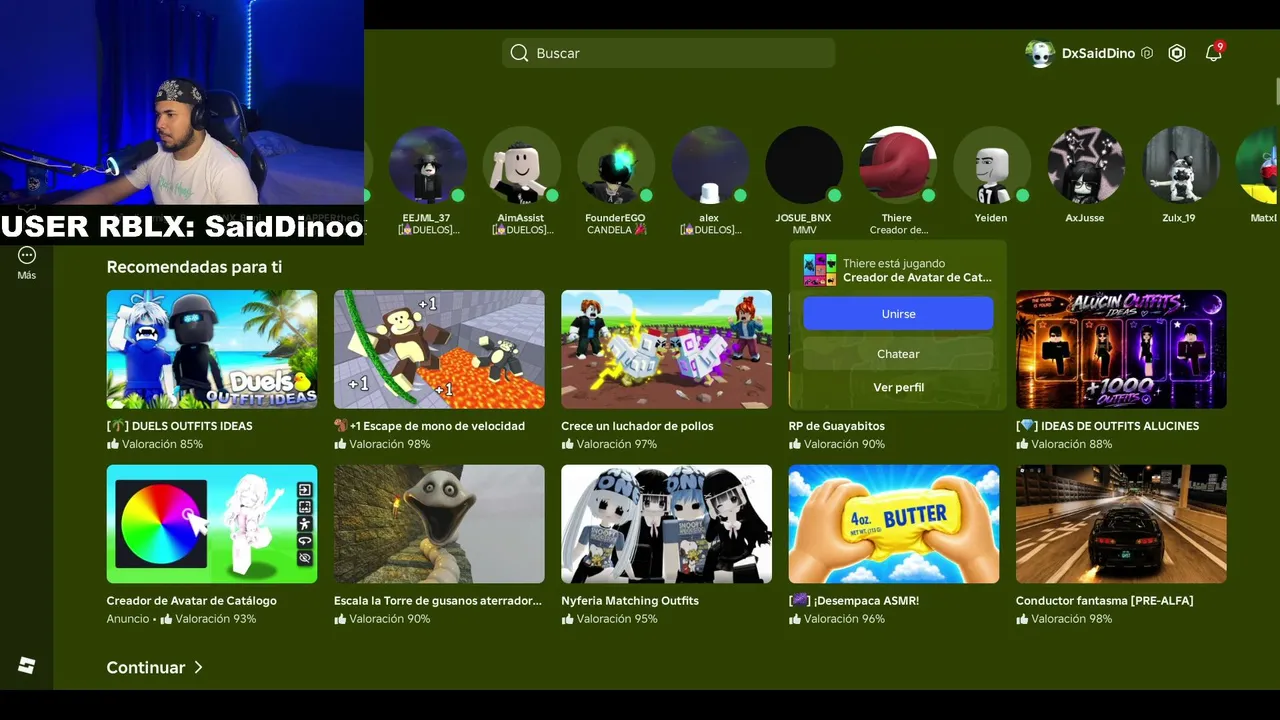The height and width of the screenshot is (720, 1280).
Task: Choose Ver perfil in the popup
Action: [898, 388]
